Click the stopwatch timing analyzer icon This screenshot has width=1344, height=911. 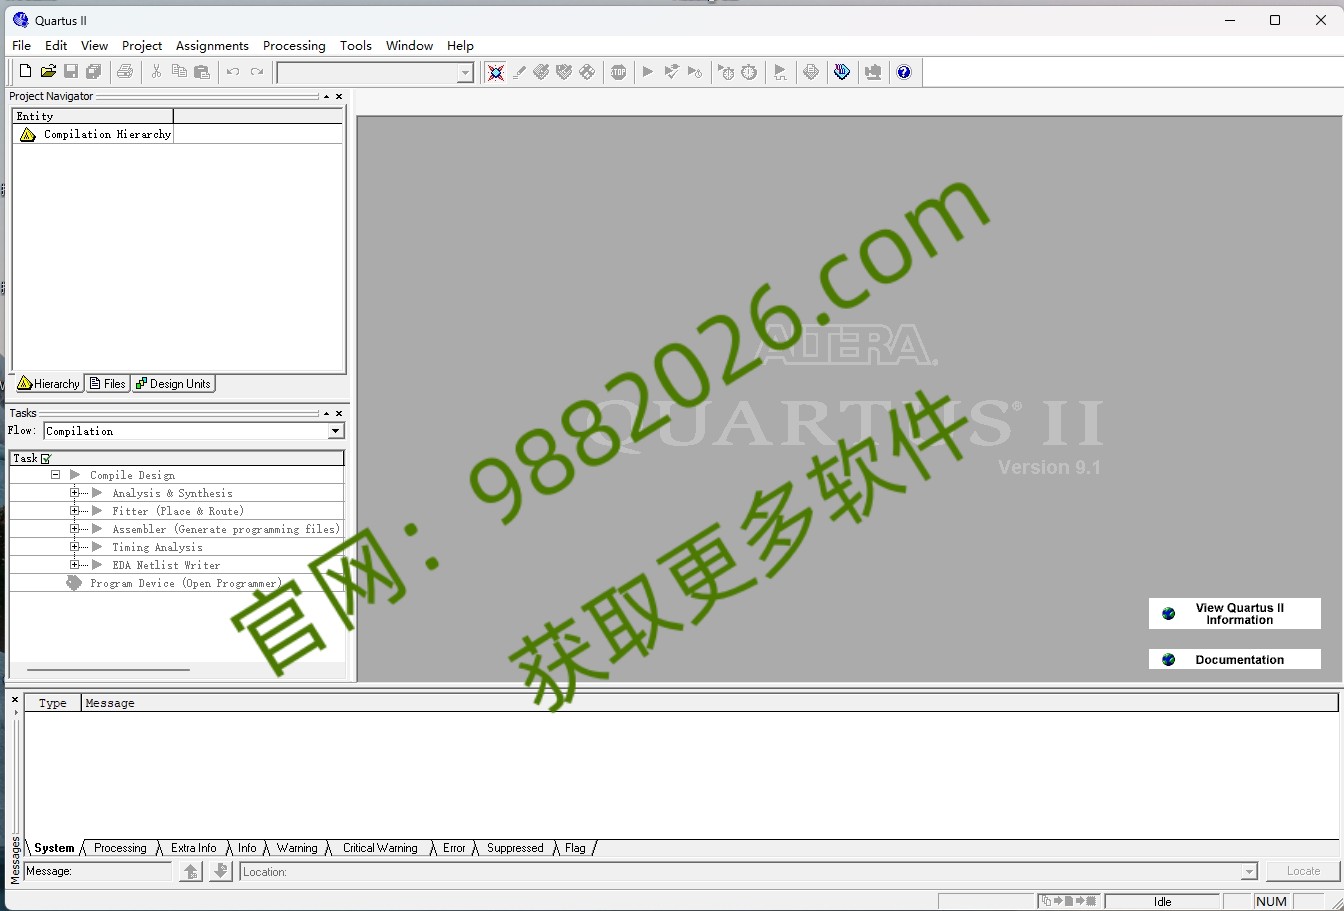tap(749, 72)
